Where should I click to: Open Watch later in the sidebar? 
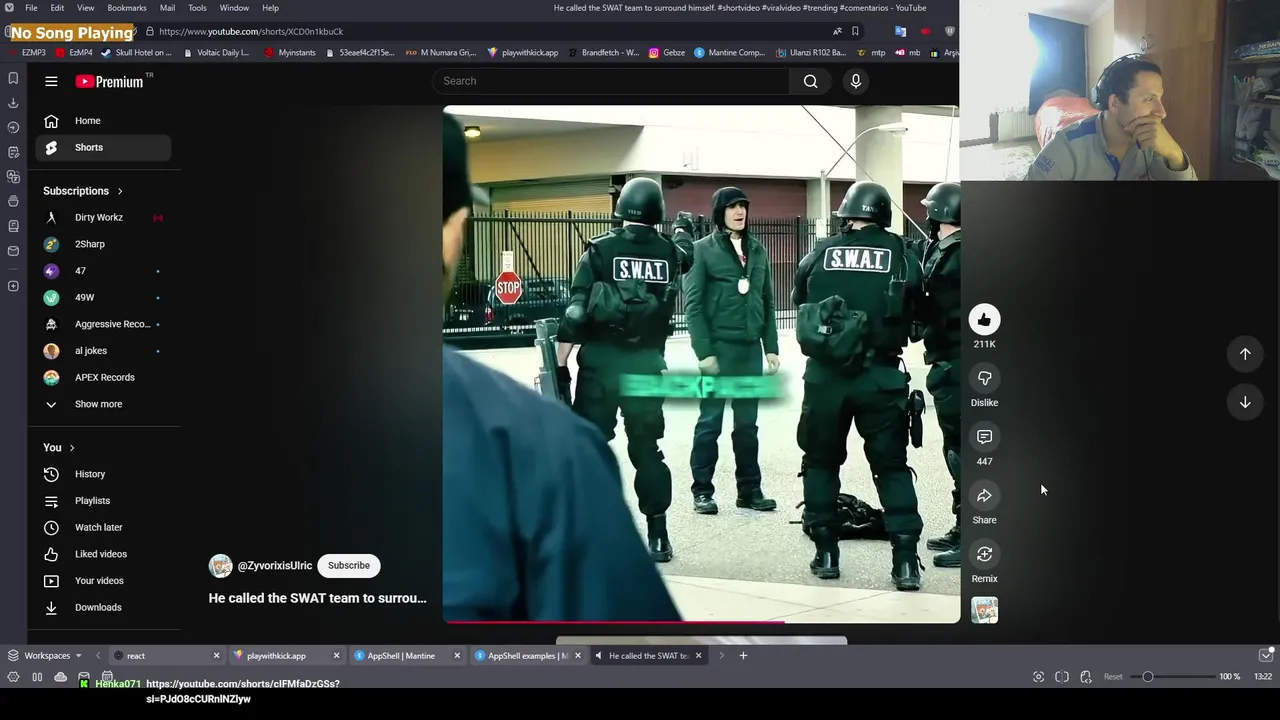[104, 527]
